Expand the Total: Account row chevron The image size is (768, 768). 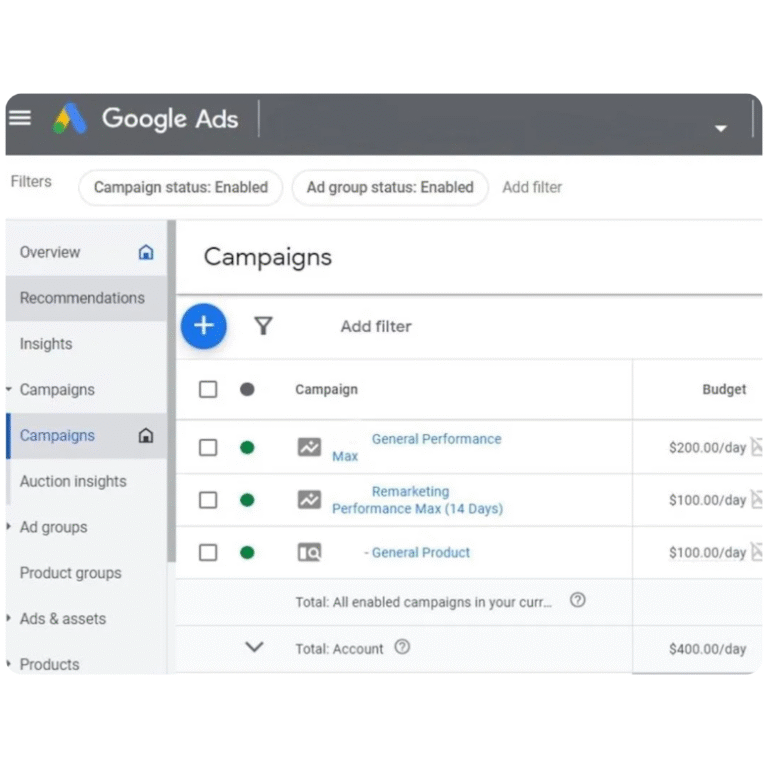[254, 647]
